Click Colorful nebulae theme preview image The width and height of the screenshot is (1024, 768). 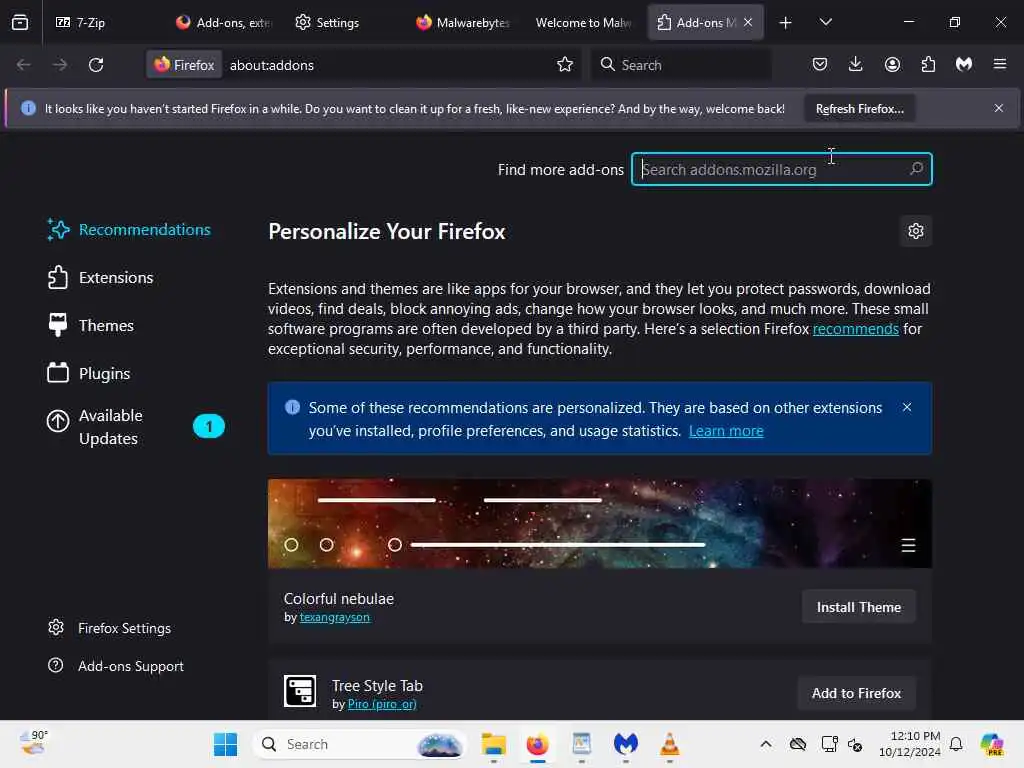[600, 524]
